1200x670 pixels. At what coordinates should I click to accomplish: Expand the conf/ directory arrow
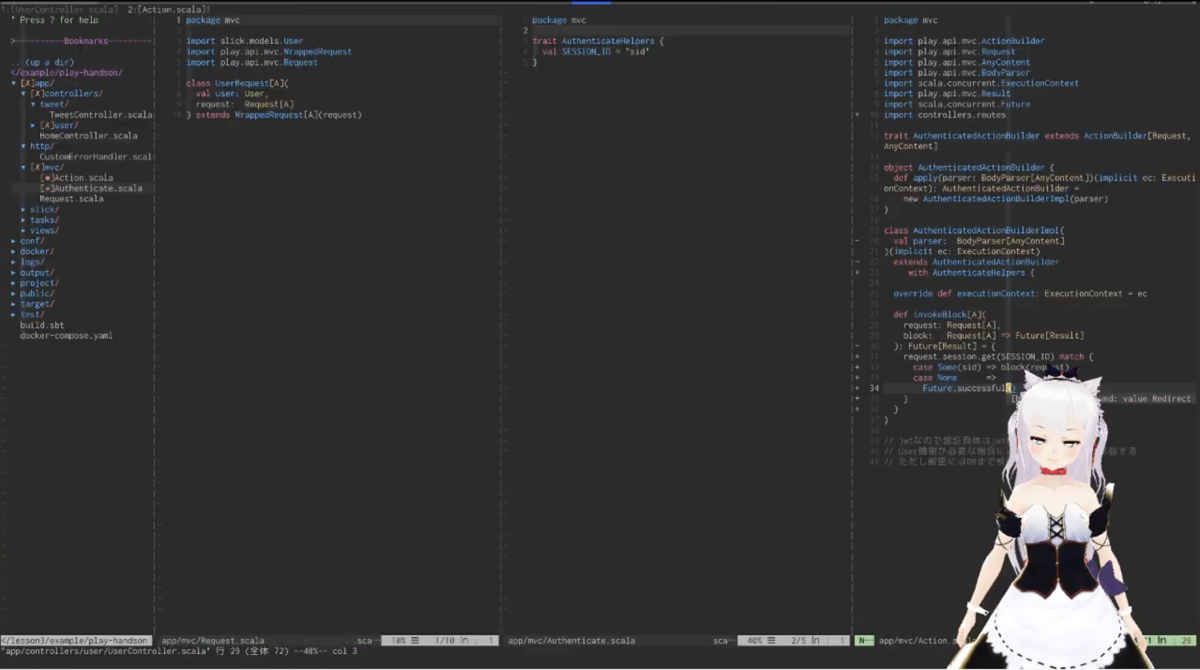[13, 241]
